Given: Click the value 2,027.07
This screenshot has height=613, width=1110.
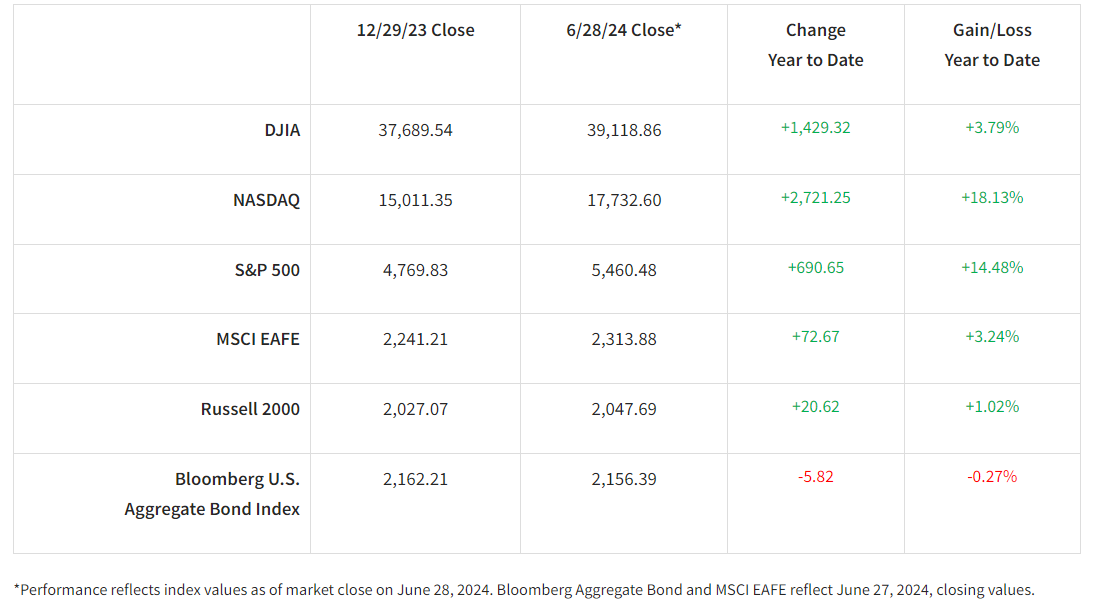Looking at the screenshot, I should pyautogui.click(x=416, y=409).
